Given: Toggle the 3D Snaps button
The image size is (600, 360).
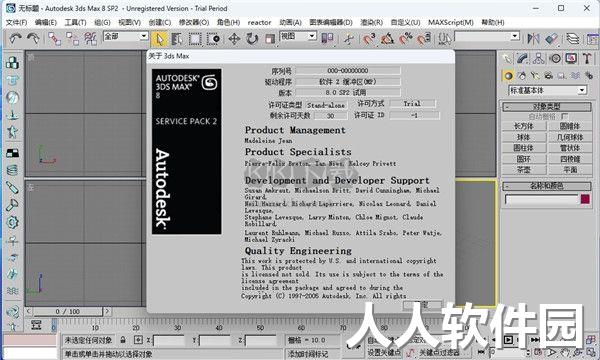Looking at the screenshot, I should point(369,39).
